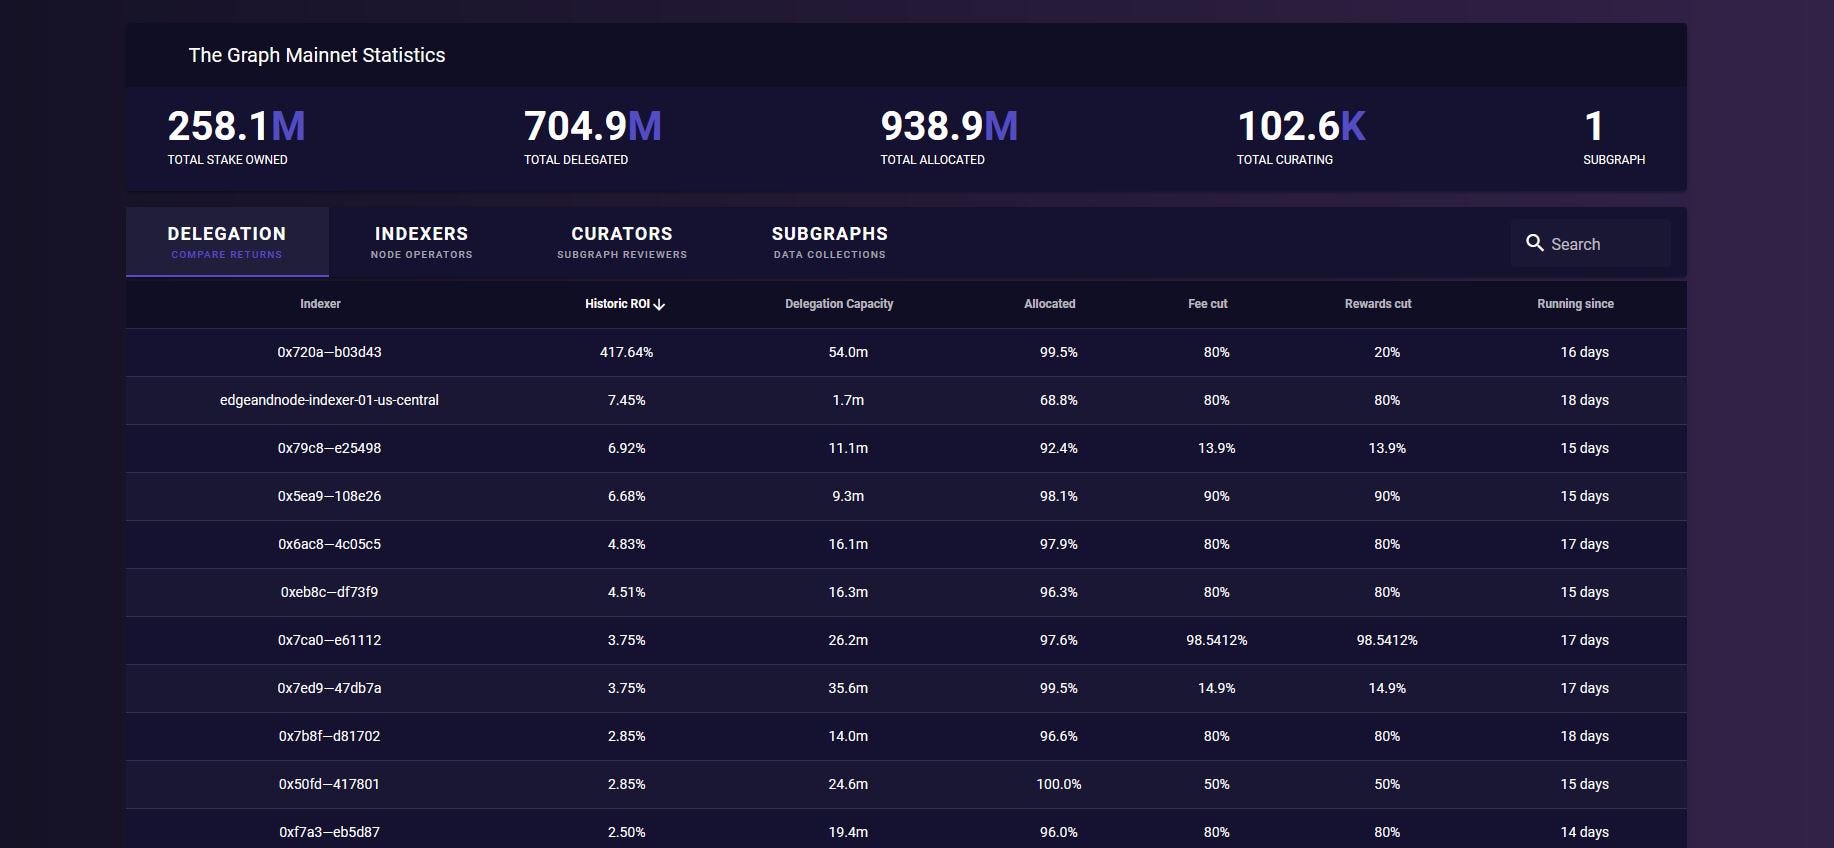Click The Graph Mainnet Statistics title
The width and height of the screenshot is (1834, 848).
317,55
